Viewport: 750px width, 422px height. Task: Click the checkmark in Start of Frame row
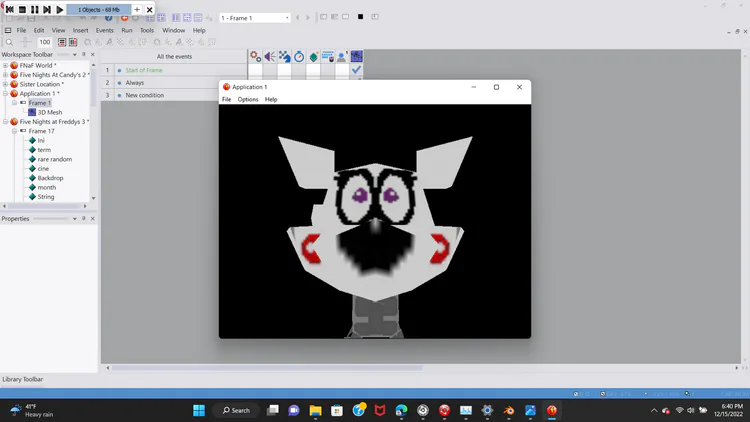(356, 70)
